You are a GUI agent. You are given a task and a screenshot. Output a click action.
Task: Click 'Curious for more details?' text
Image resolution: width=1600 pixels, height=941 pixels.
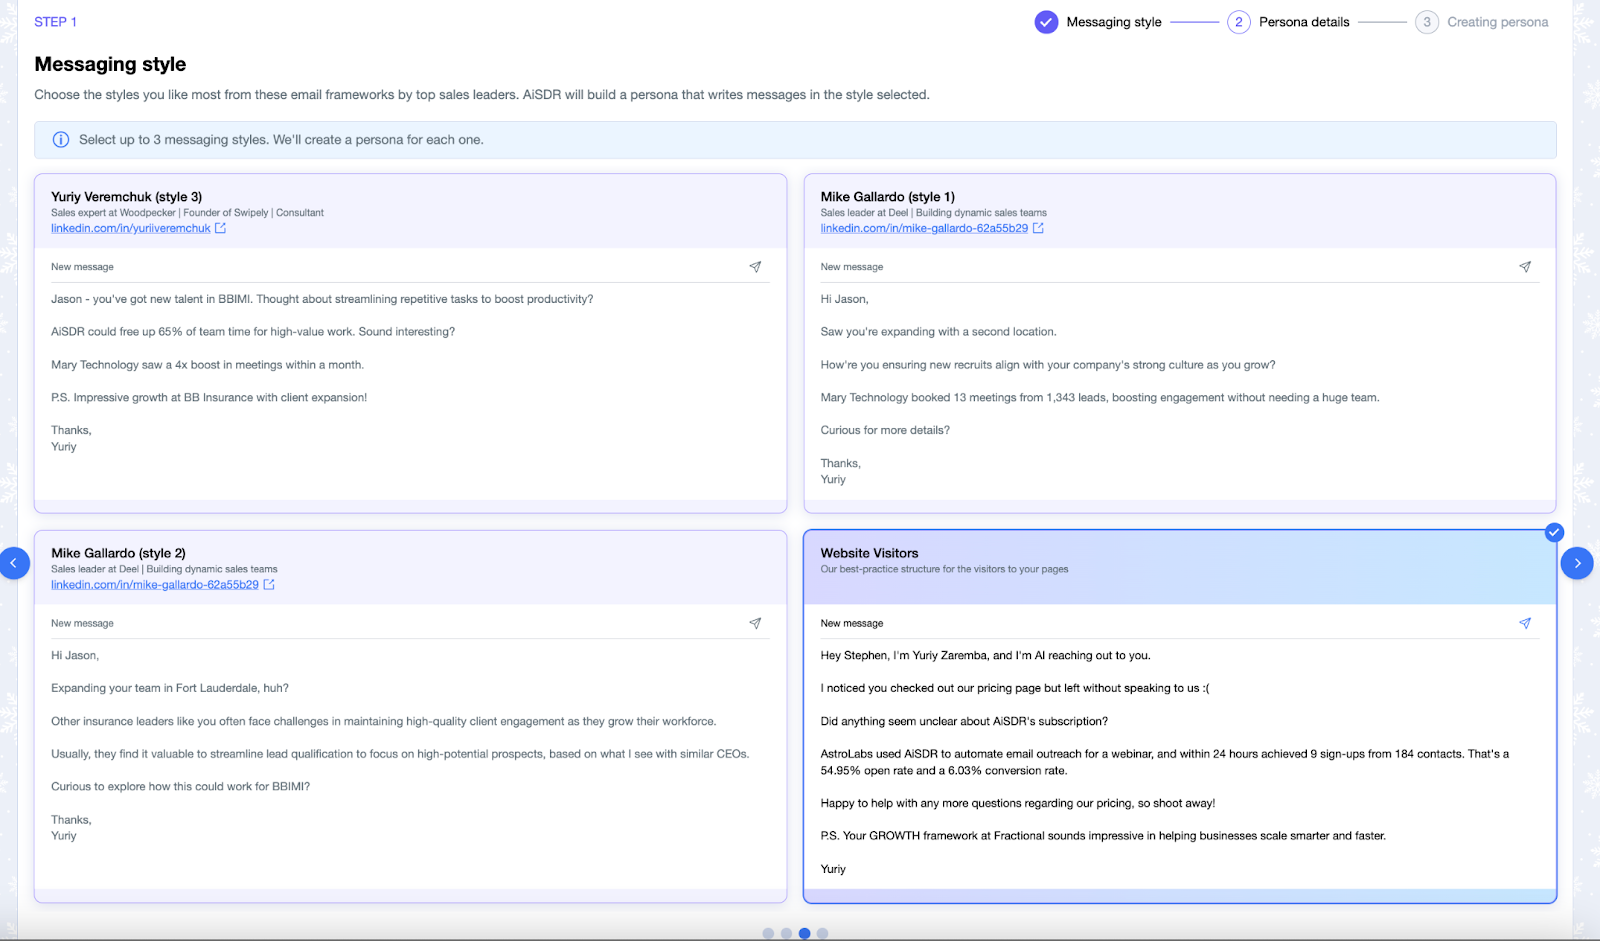click(885, 430)
